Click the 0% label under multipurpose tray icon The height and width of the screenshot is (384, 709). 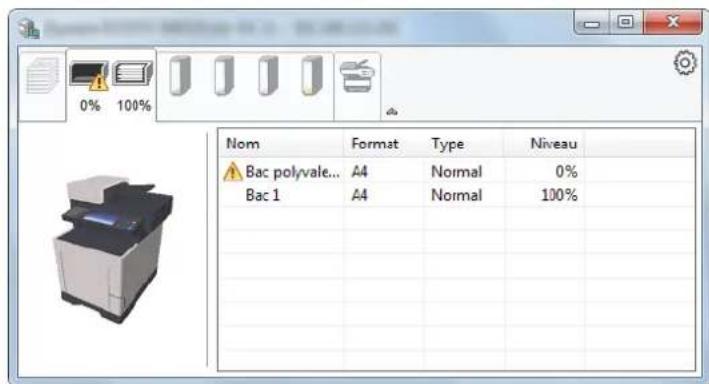[x=90, y=105]
